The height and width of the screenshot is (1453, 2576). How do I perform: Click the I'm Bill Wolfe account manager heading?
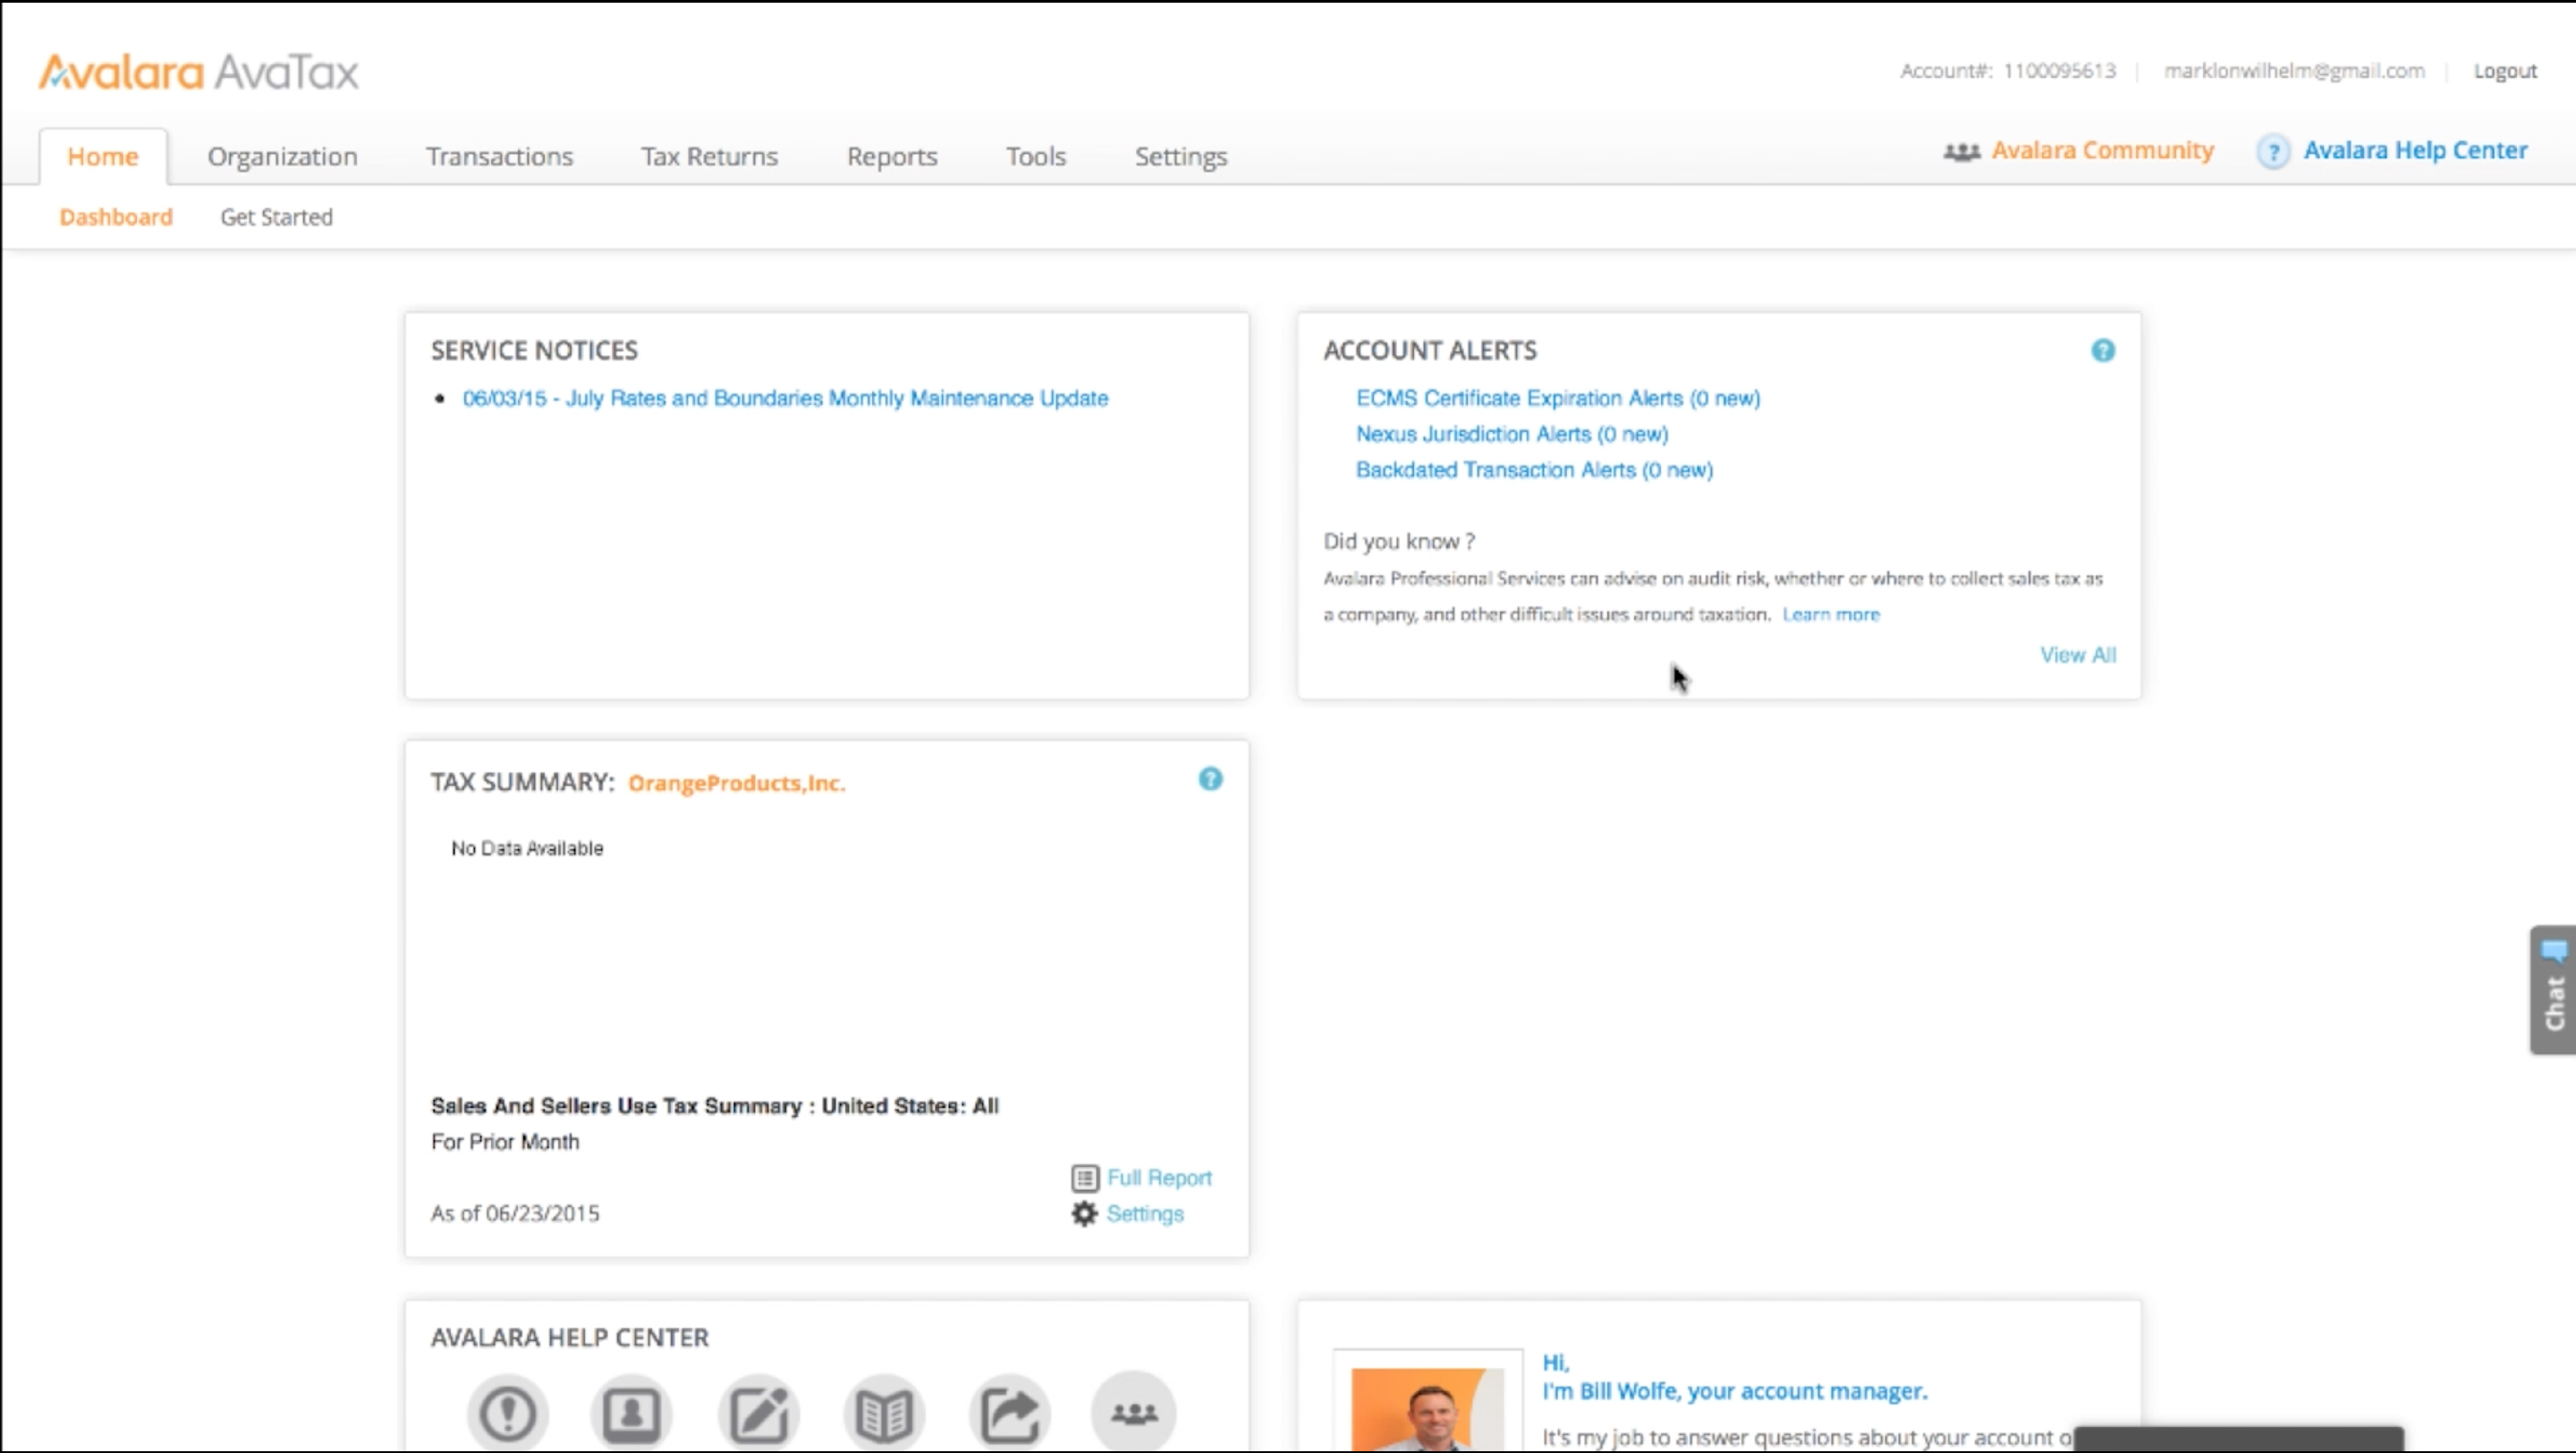pyautogui.click(x=1734, y=1391)
